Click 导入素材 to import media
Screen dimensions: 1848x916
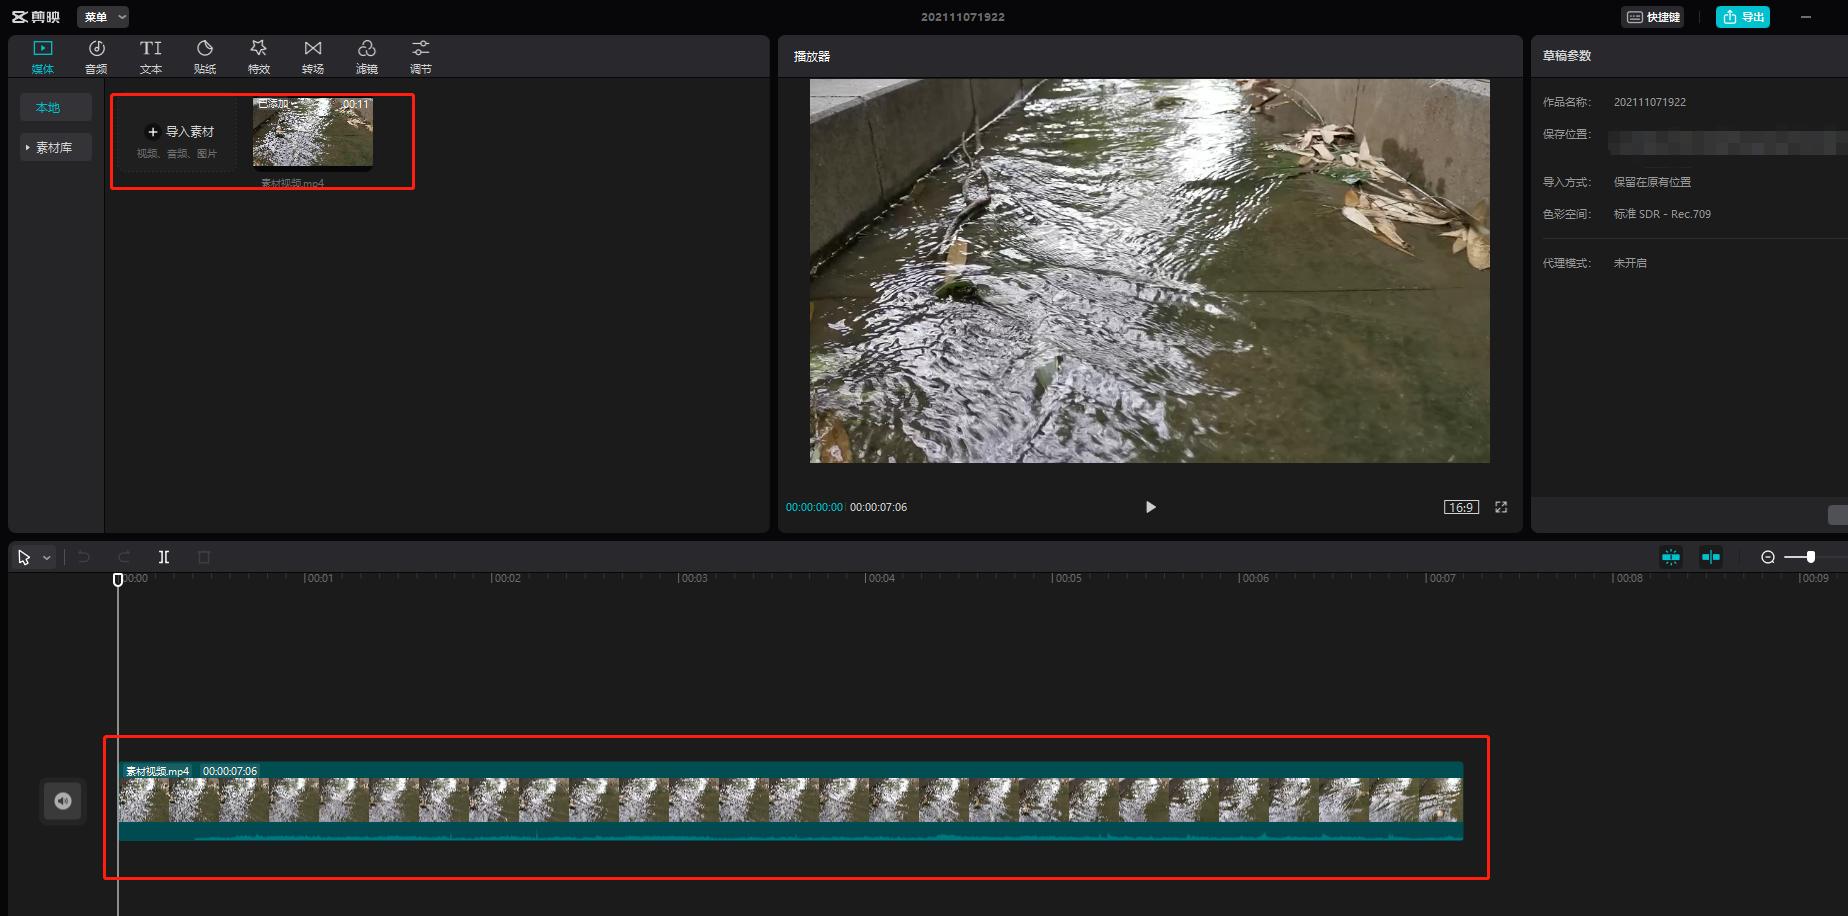(180, 132)
